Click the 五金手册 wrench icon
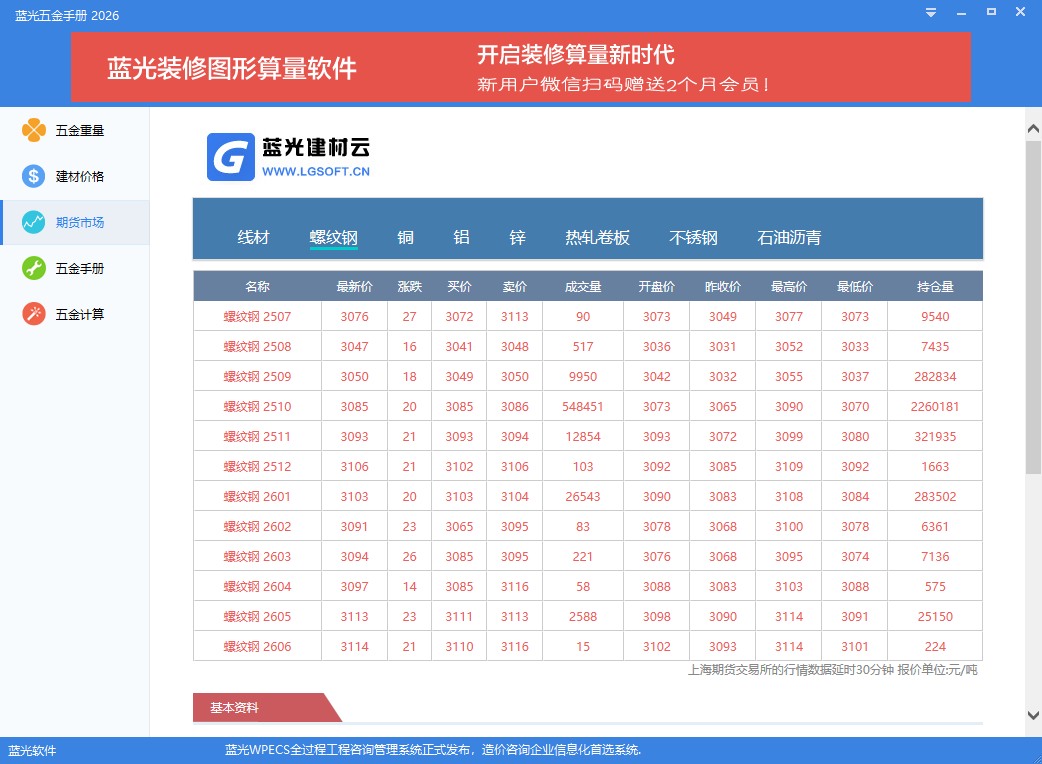The image size is (1042, 764). click(34, 268)
